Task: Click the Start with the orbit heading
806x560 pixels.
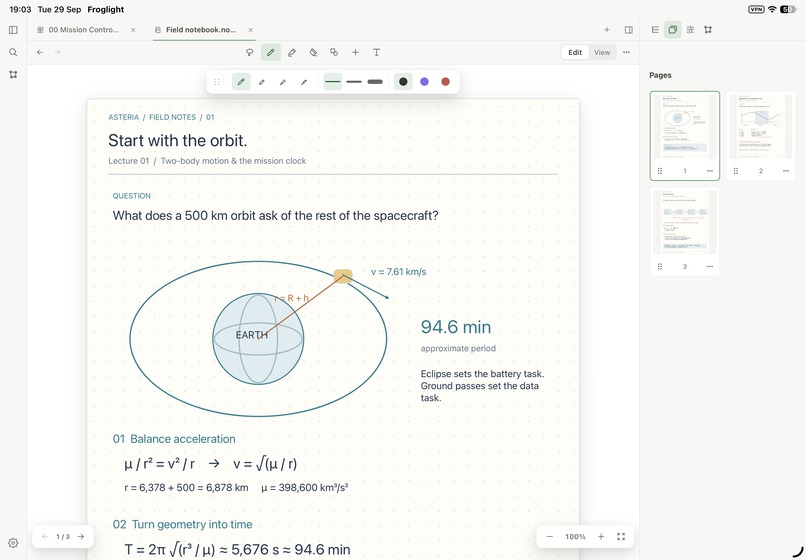Action: pyautogui.click(x=177, y=140)
